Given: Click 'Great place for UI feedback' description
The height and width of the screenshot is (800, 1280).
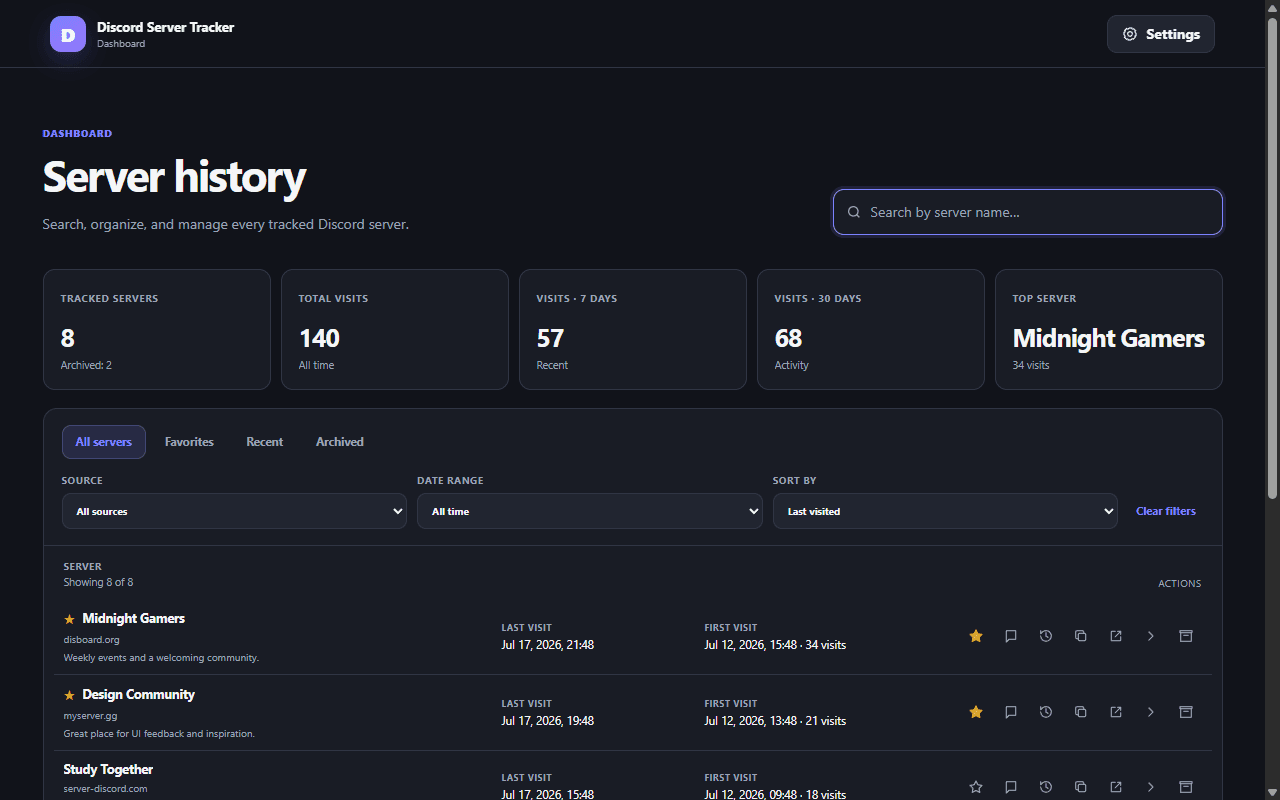Looking at the screenshot, I should pyautogui.click(x=159, y=734).
